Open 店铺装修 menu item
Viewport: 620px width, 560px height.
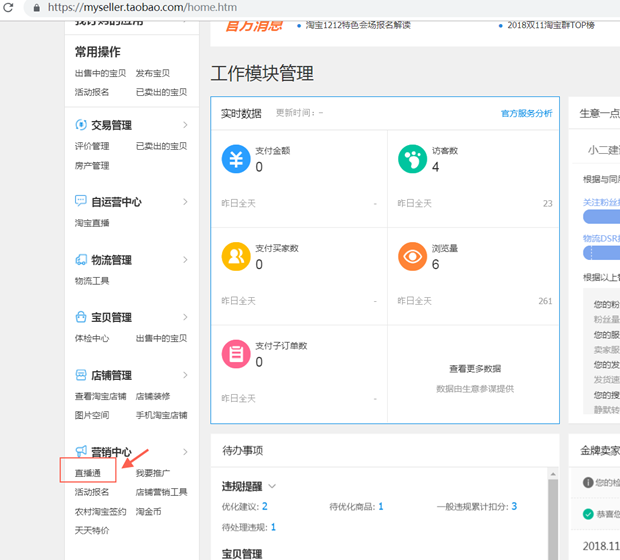153,396
